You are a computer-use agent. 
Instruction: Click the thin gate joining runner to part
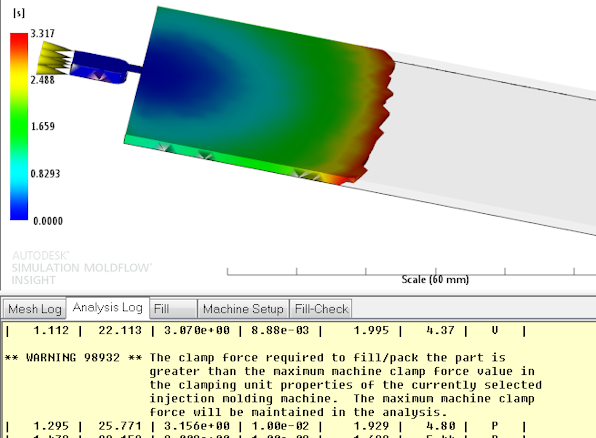point(135,68)
